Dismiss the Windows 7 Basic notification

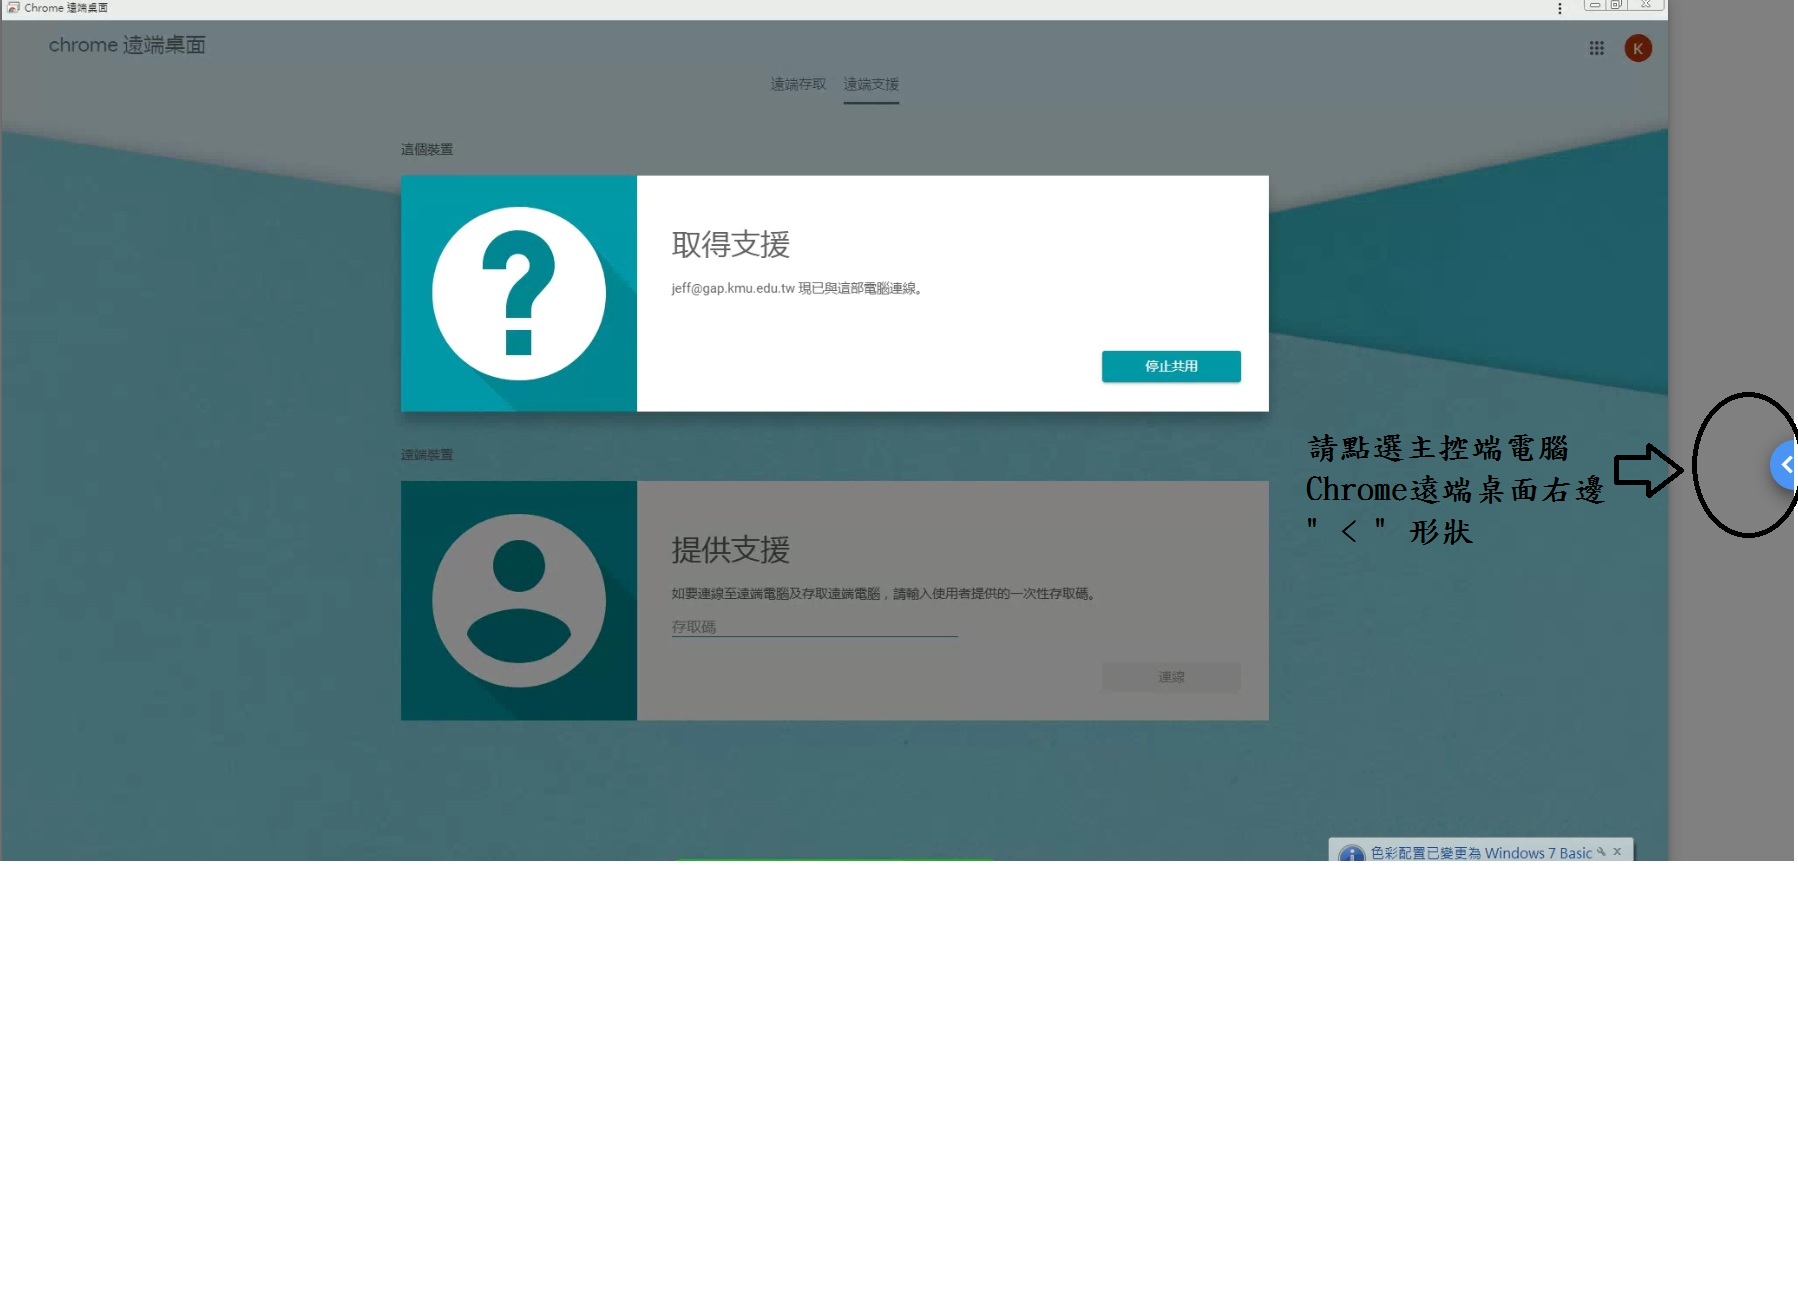click(x=1617, y=852)
